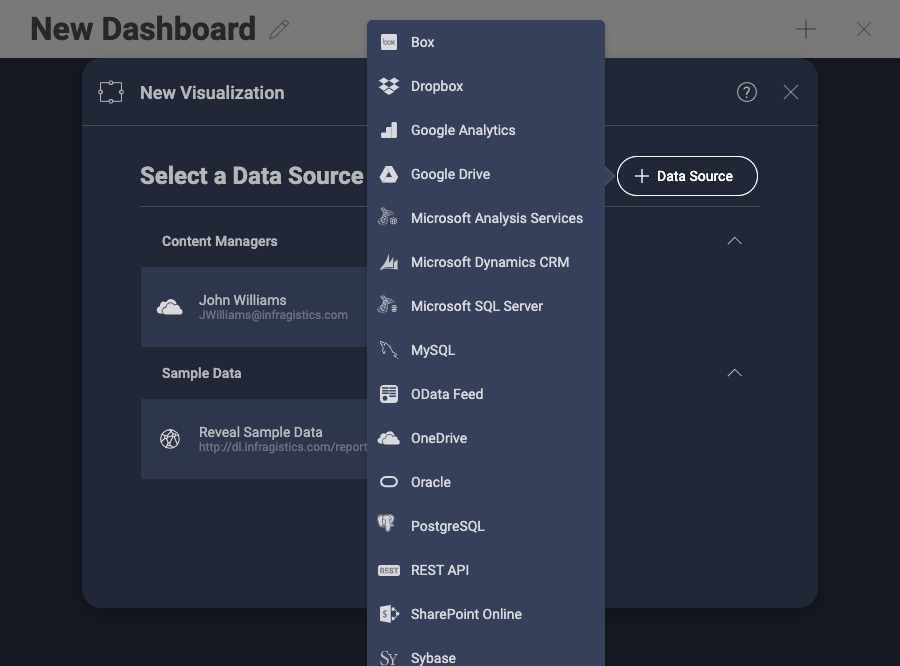Click the Select a Data Source heading

(x=252, y=176)
